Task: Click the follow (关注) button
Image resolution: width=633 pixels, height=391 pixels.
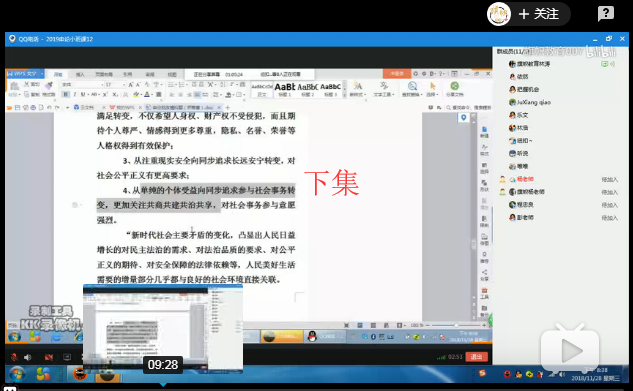Action: (x=539, y=14)
